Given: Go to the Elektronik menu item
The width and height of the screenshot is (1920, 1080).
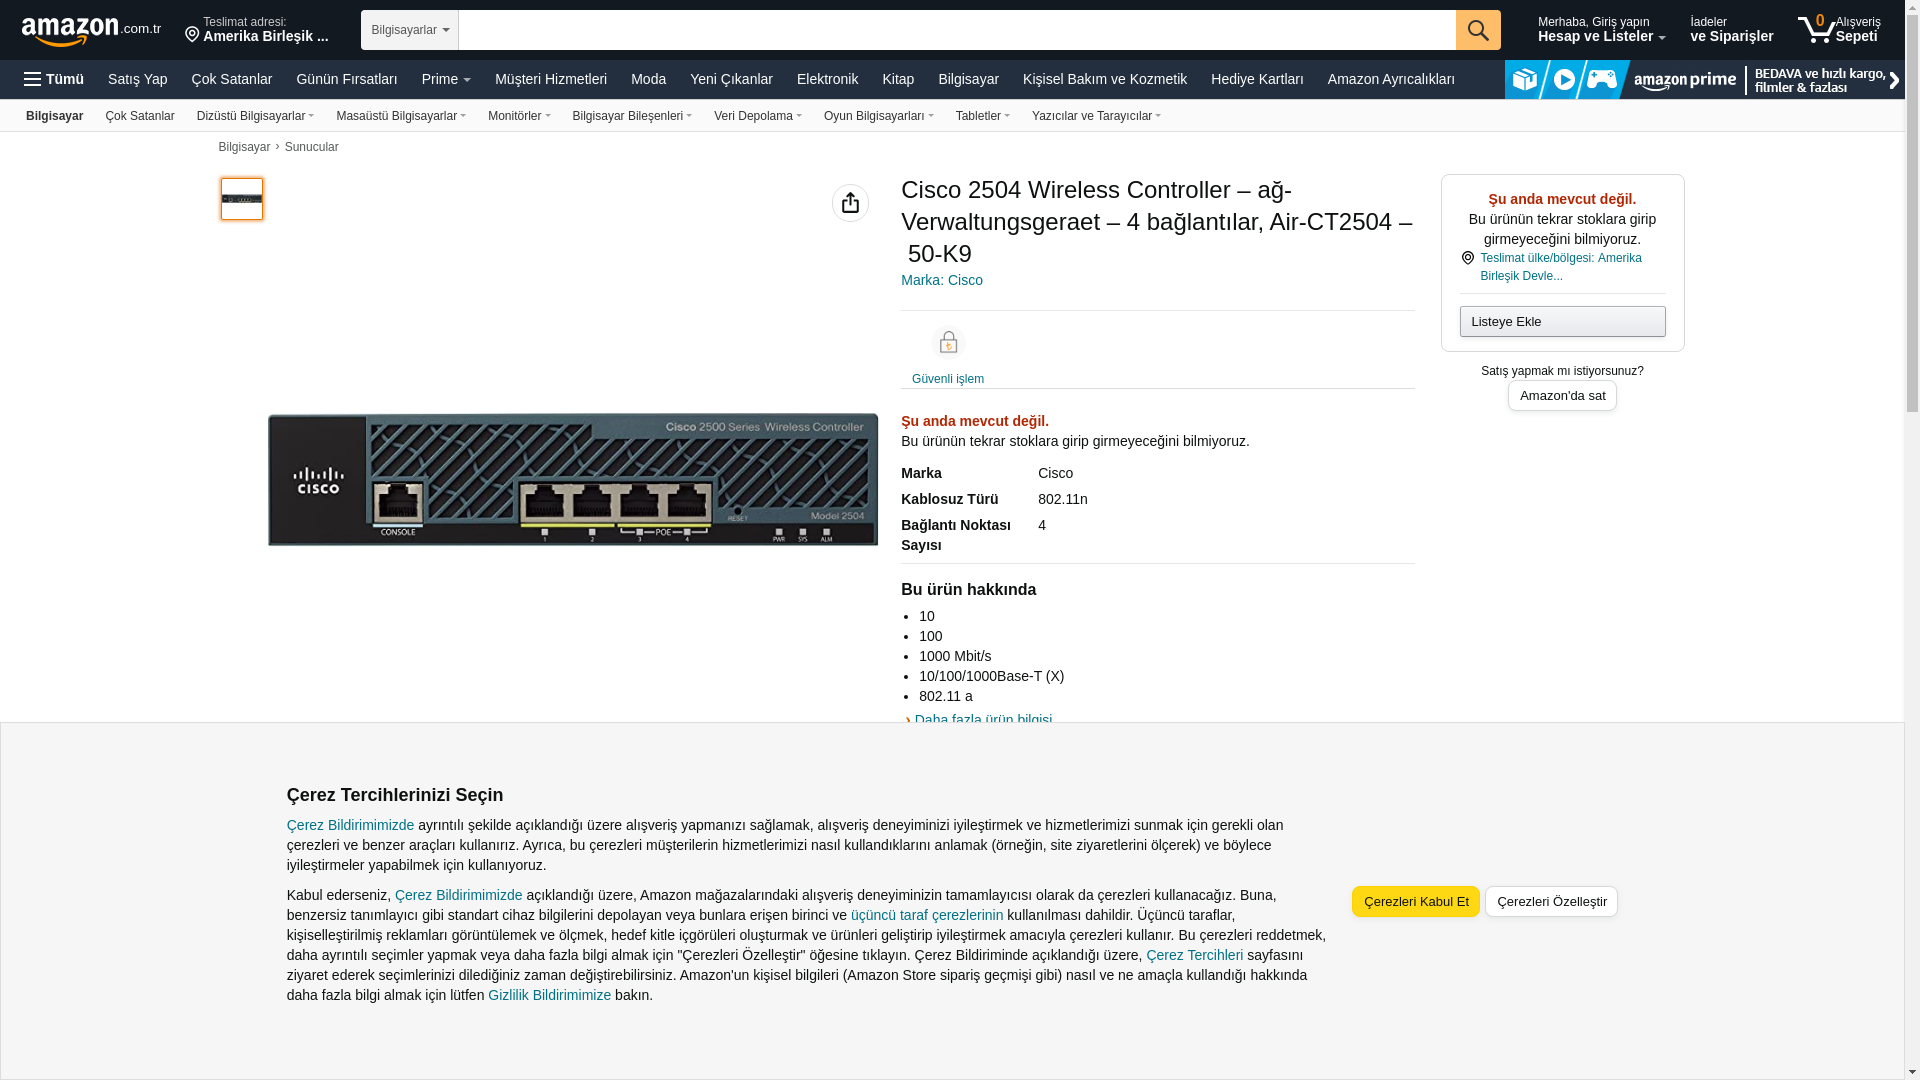Looking at the screenshot, I should click(826, 79).
